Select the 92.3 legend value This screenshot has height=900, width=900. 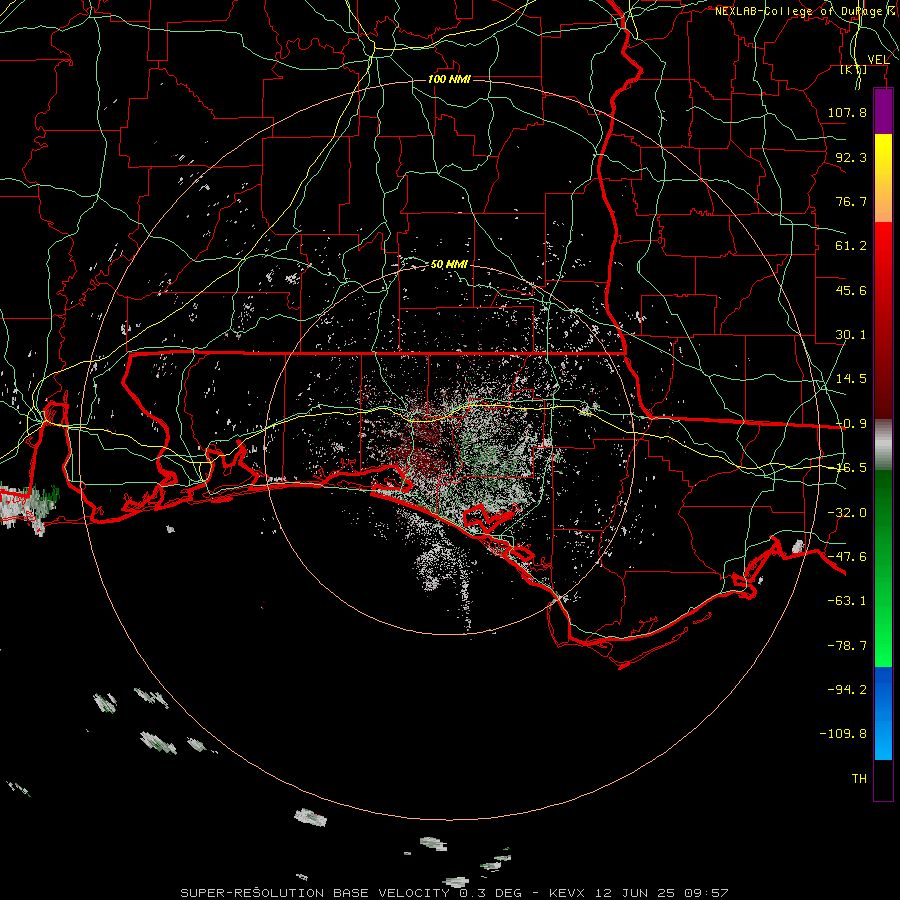(x=851, y=157)
